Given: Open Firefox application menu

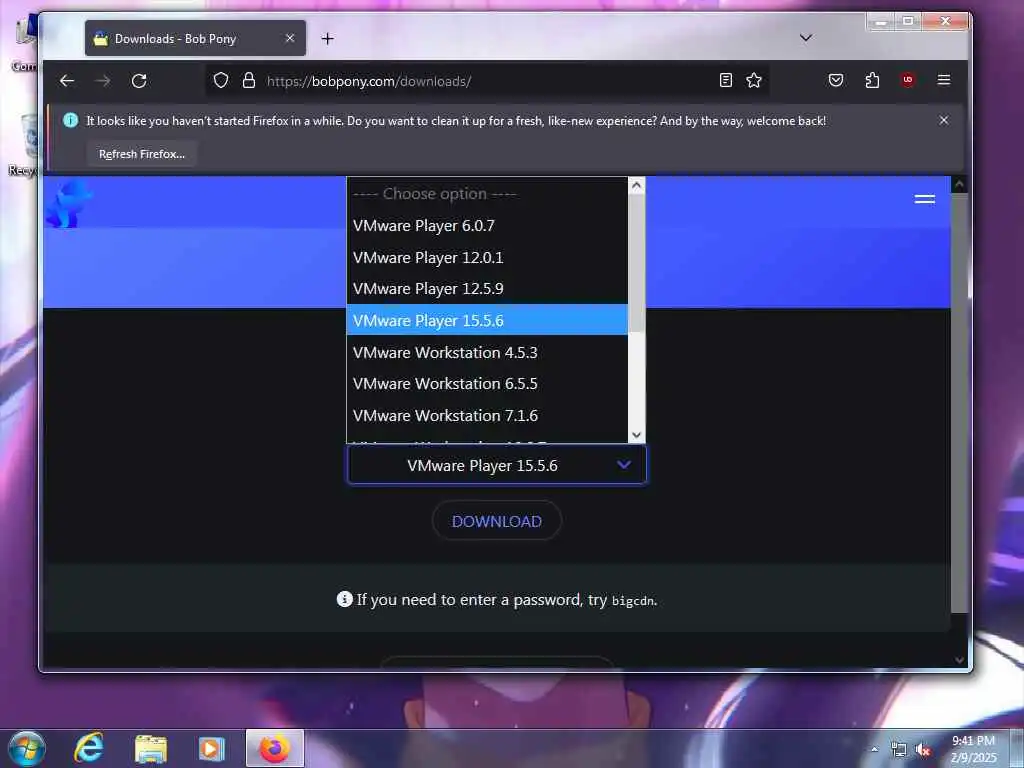Looking at the screenshot, I should tap(944, 80).
